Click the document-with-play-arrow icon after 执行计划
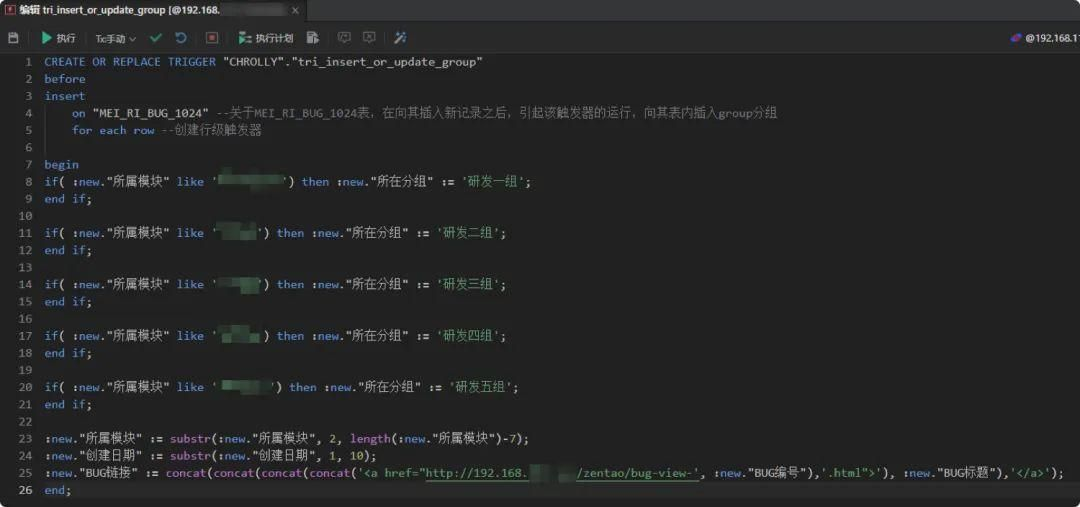Viewport: 1080px width, 507px height. (x=313, y=38)
